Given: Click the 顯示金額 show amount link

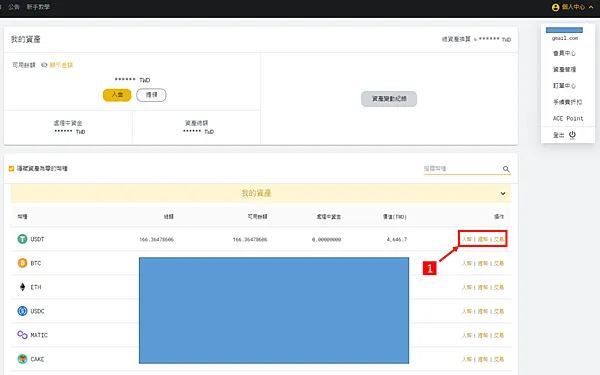Looking at the screenshot, I should 61,65.
